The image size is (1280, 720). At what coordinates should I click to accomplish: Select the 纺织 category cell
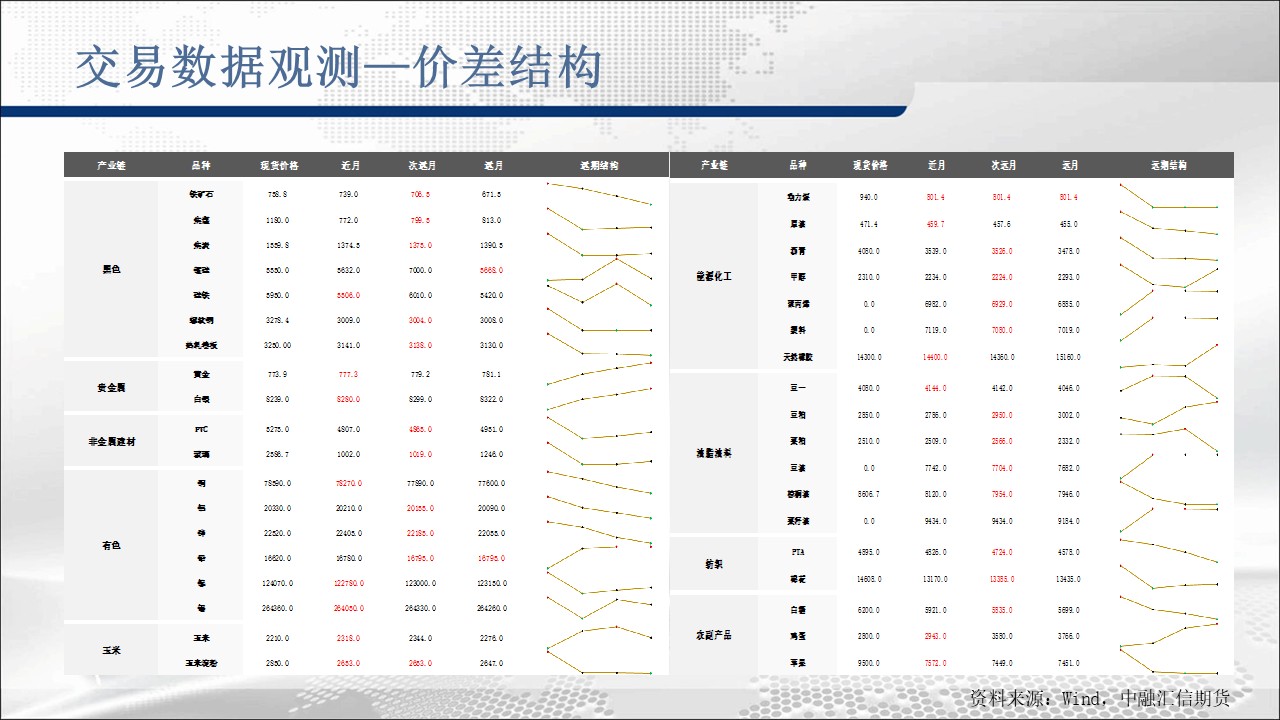pos(714,565)
